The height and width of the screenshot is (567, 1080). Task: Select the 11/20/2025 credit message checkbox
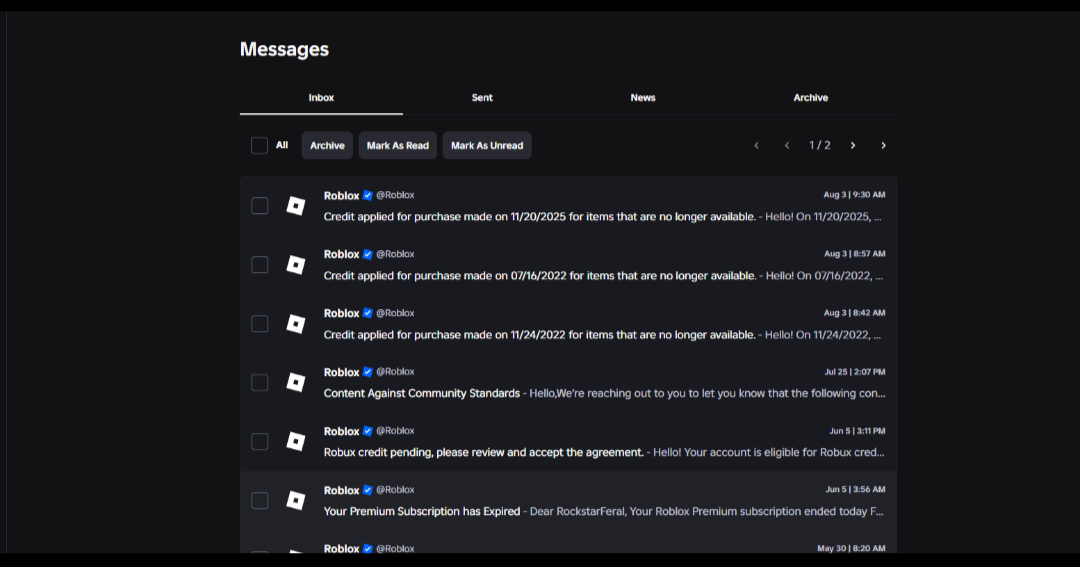[x=260, y=205]
